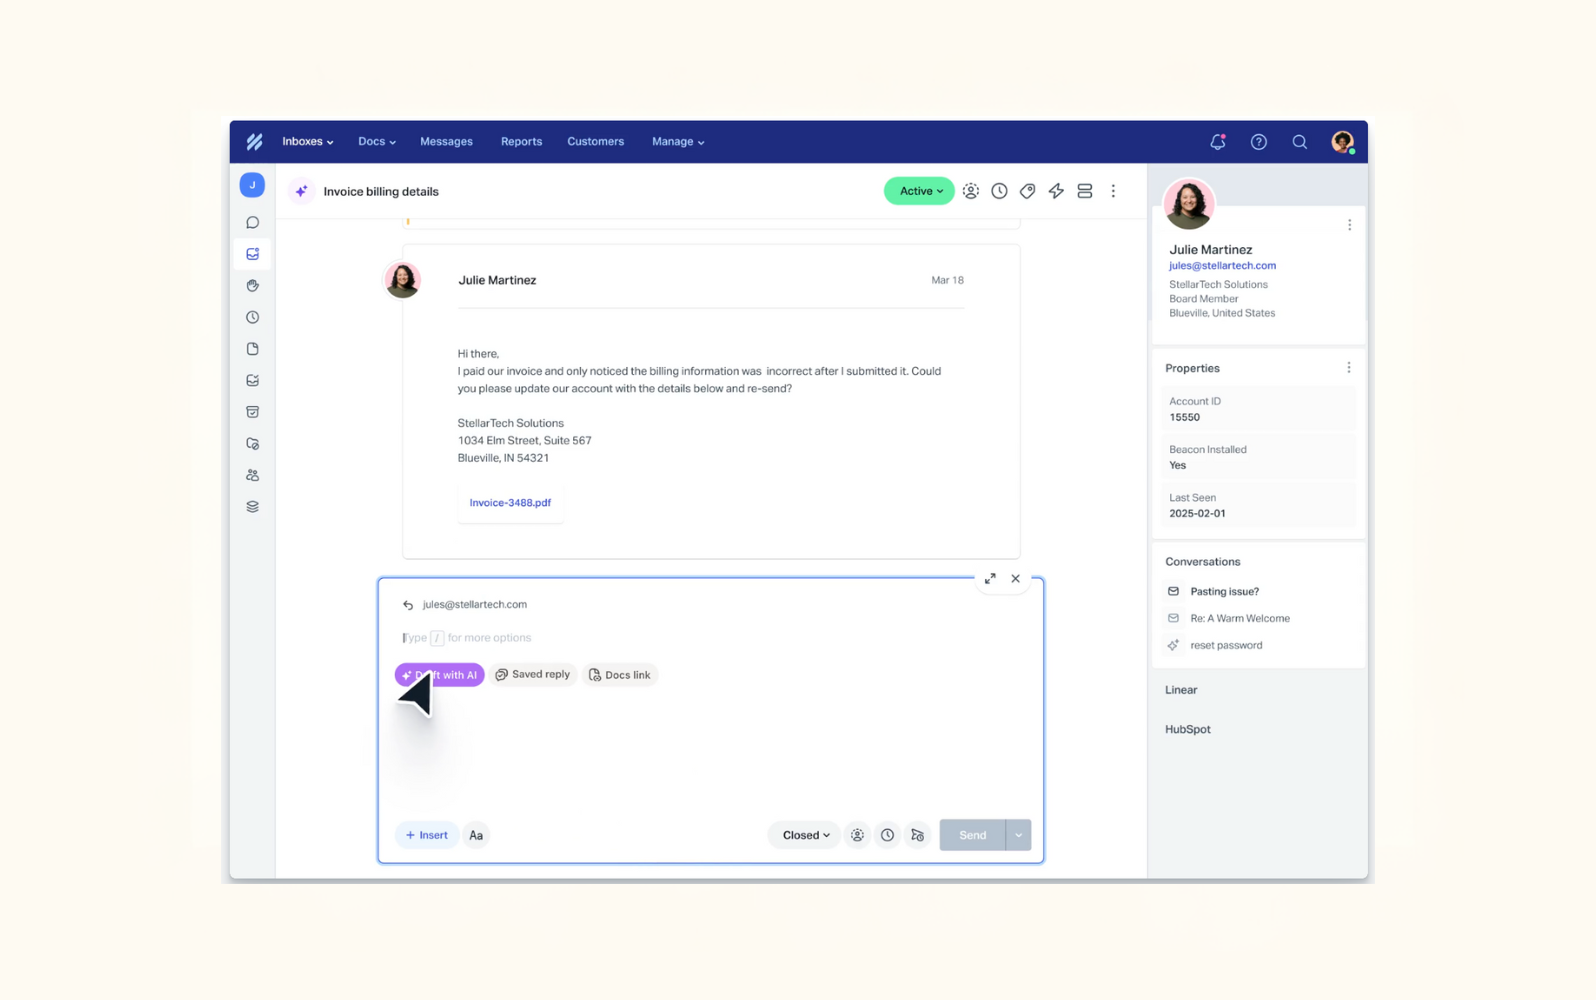This screenshot has height=1000, width=1596.
Task: Open the Properties panel three-dot menu
Action: (x=1348, y=368)
